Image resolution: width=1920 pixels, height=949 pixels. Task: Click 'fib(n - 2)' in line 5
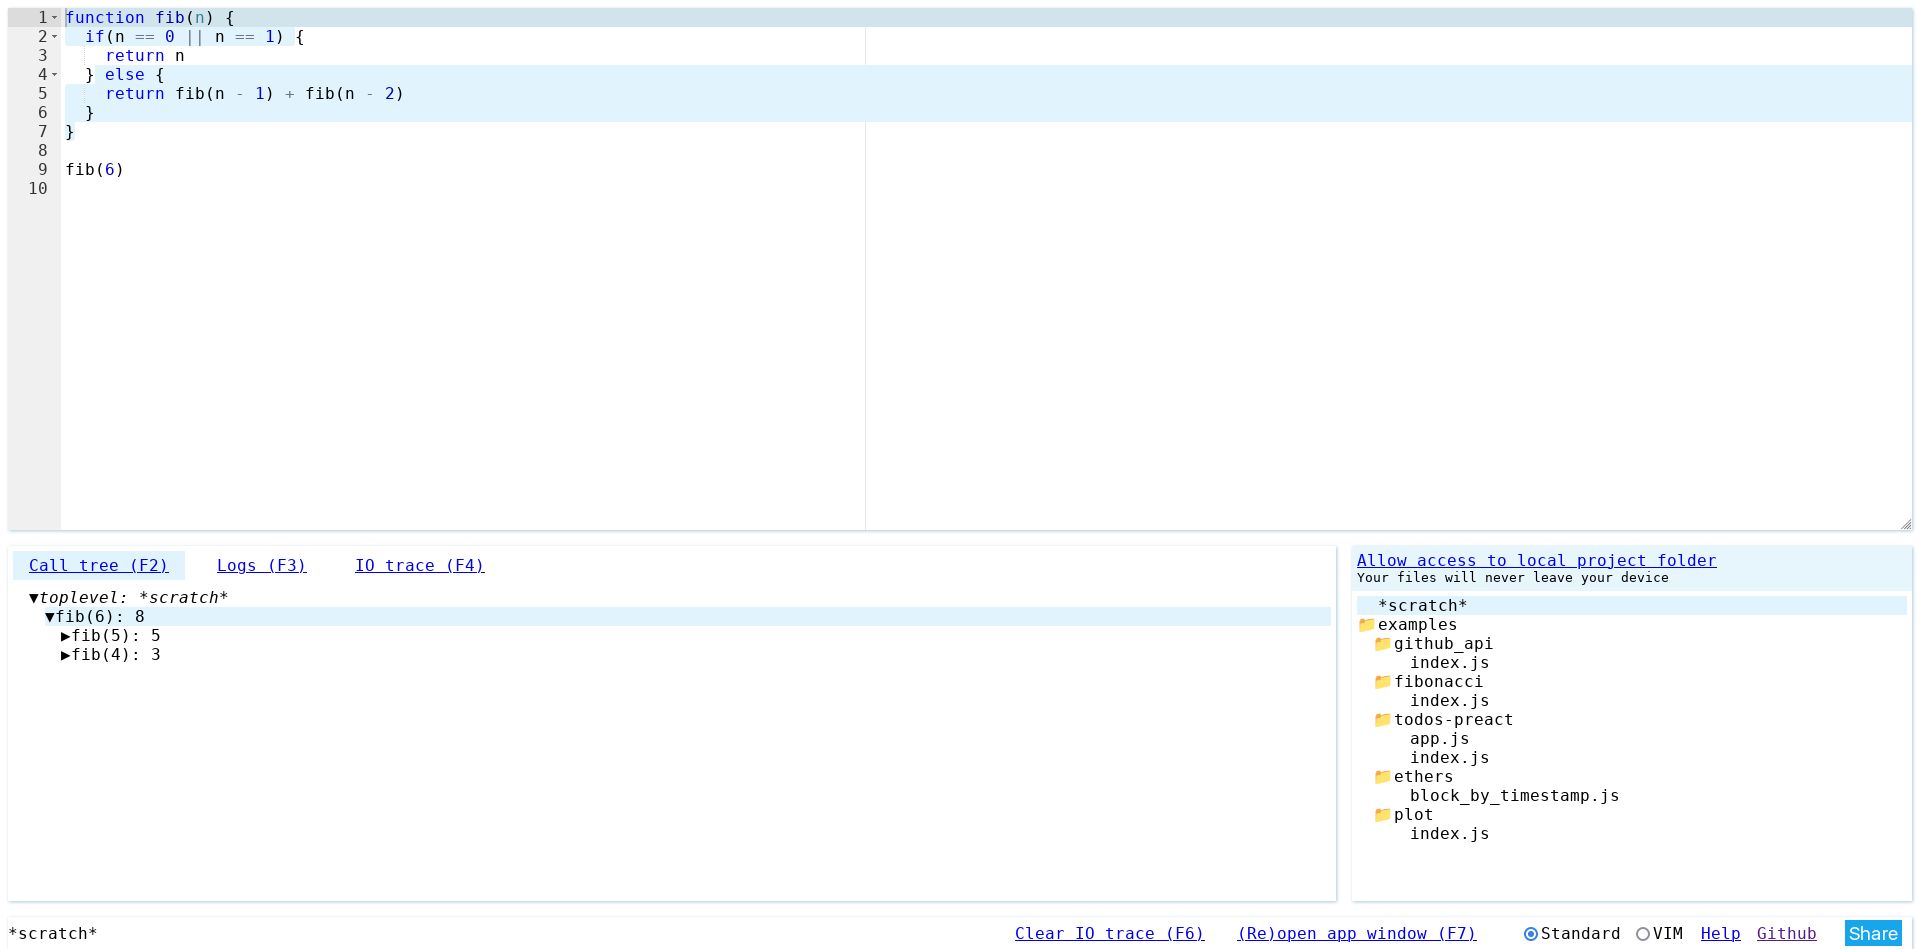[x=354, y=94]
